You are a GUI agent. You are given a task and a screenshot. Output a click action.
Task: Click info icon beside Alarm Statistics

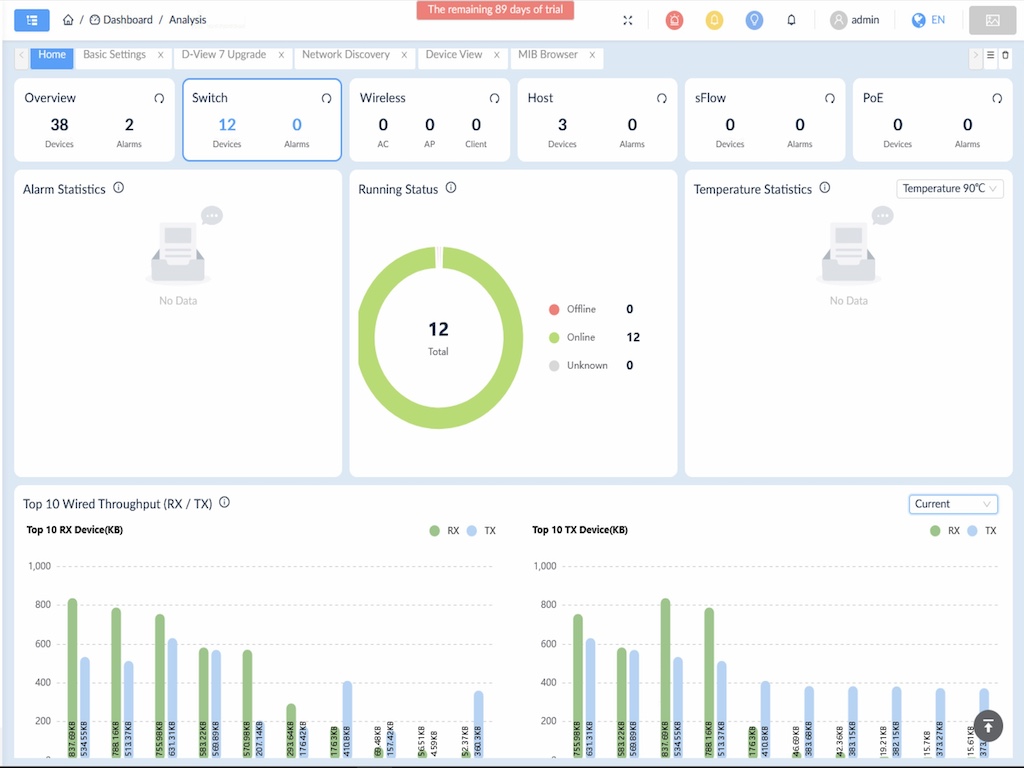click(x=119, y=188)
